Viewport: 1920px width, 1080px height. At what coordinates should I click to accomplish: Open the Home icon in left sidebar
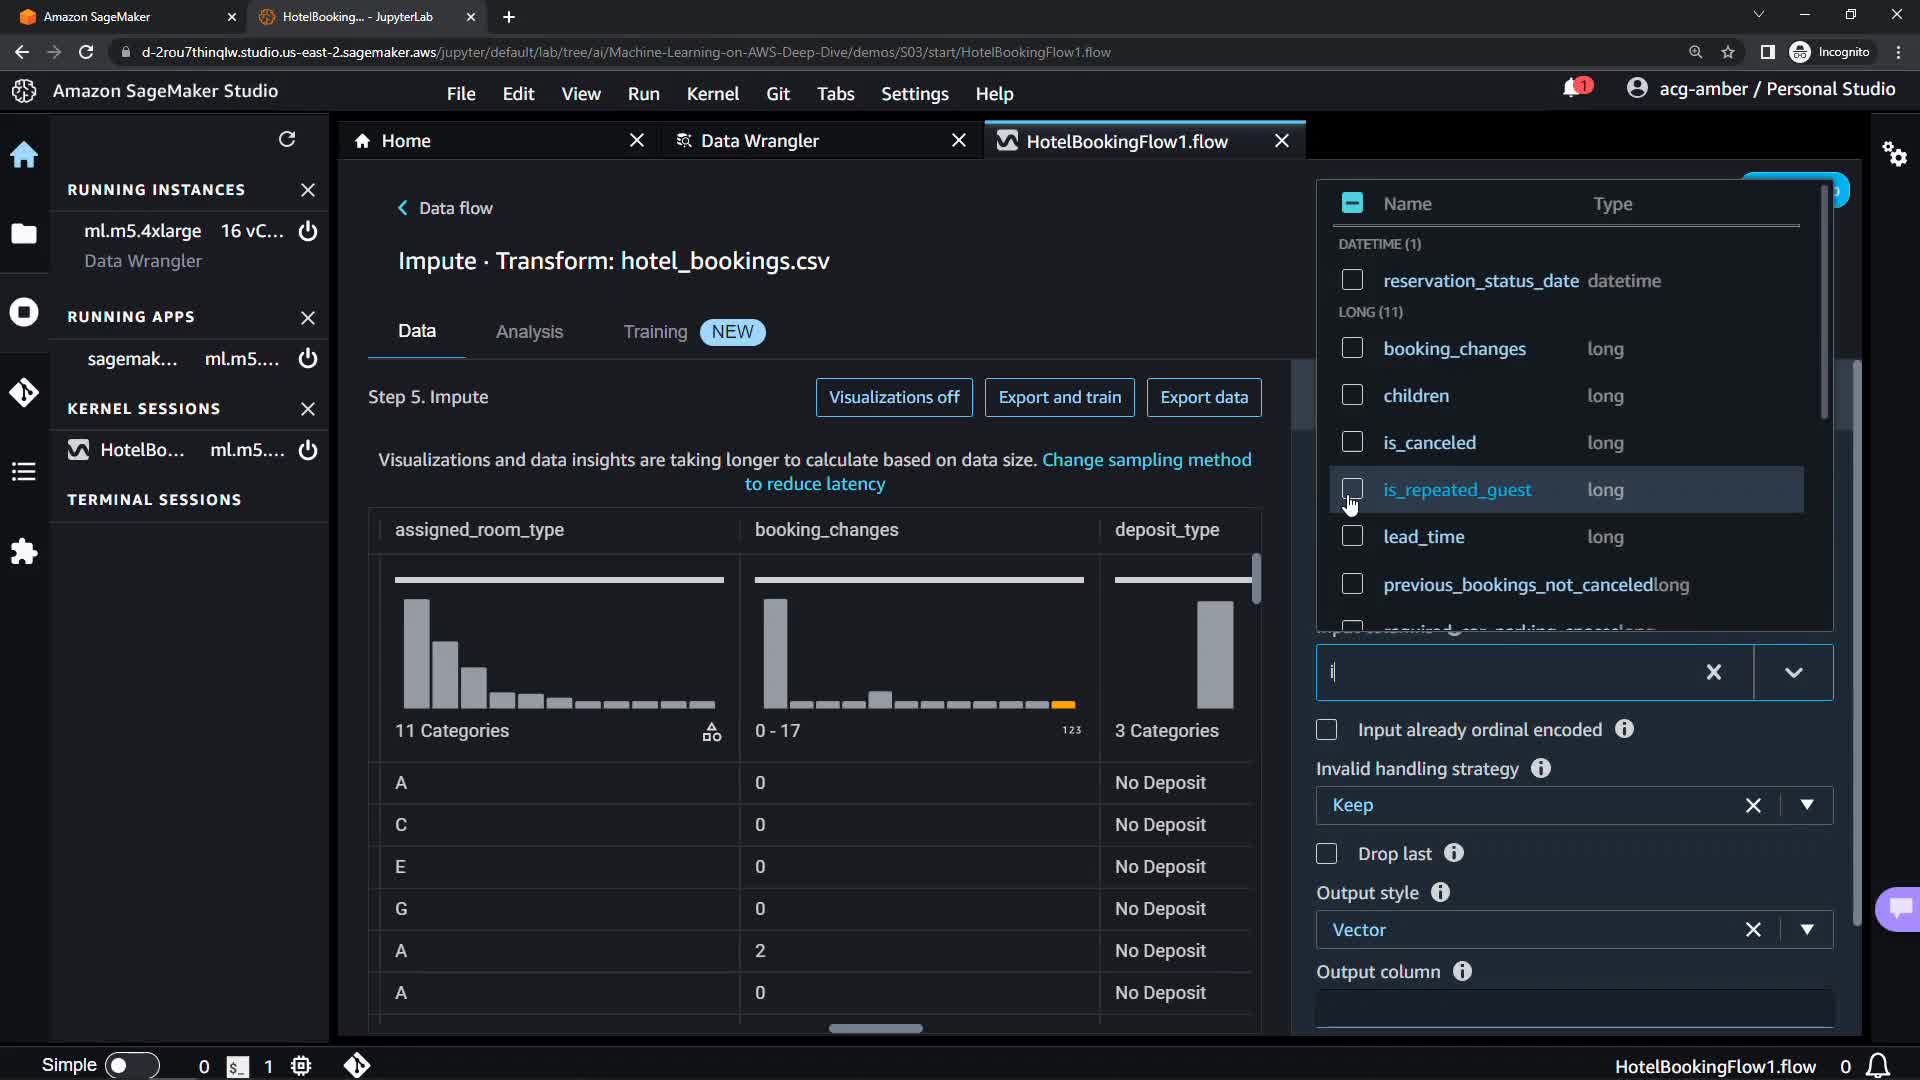24,155
